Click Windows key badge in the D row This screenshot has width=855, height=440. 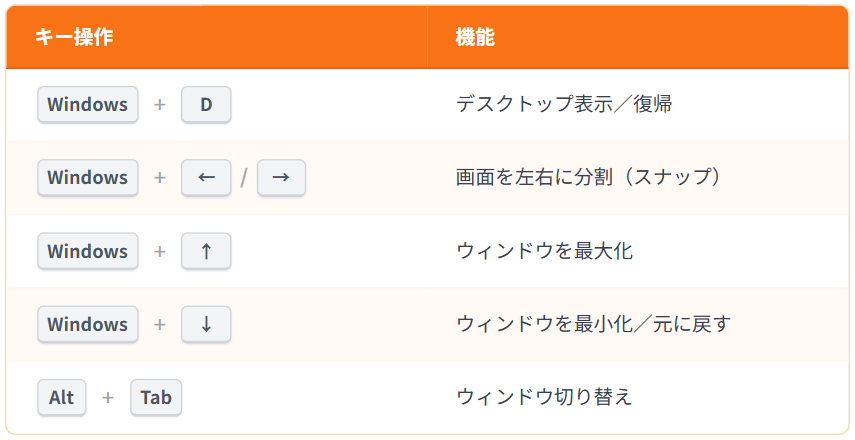(88, 105)
